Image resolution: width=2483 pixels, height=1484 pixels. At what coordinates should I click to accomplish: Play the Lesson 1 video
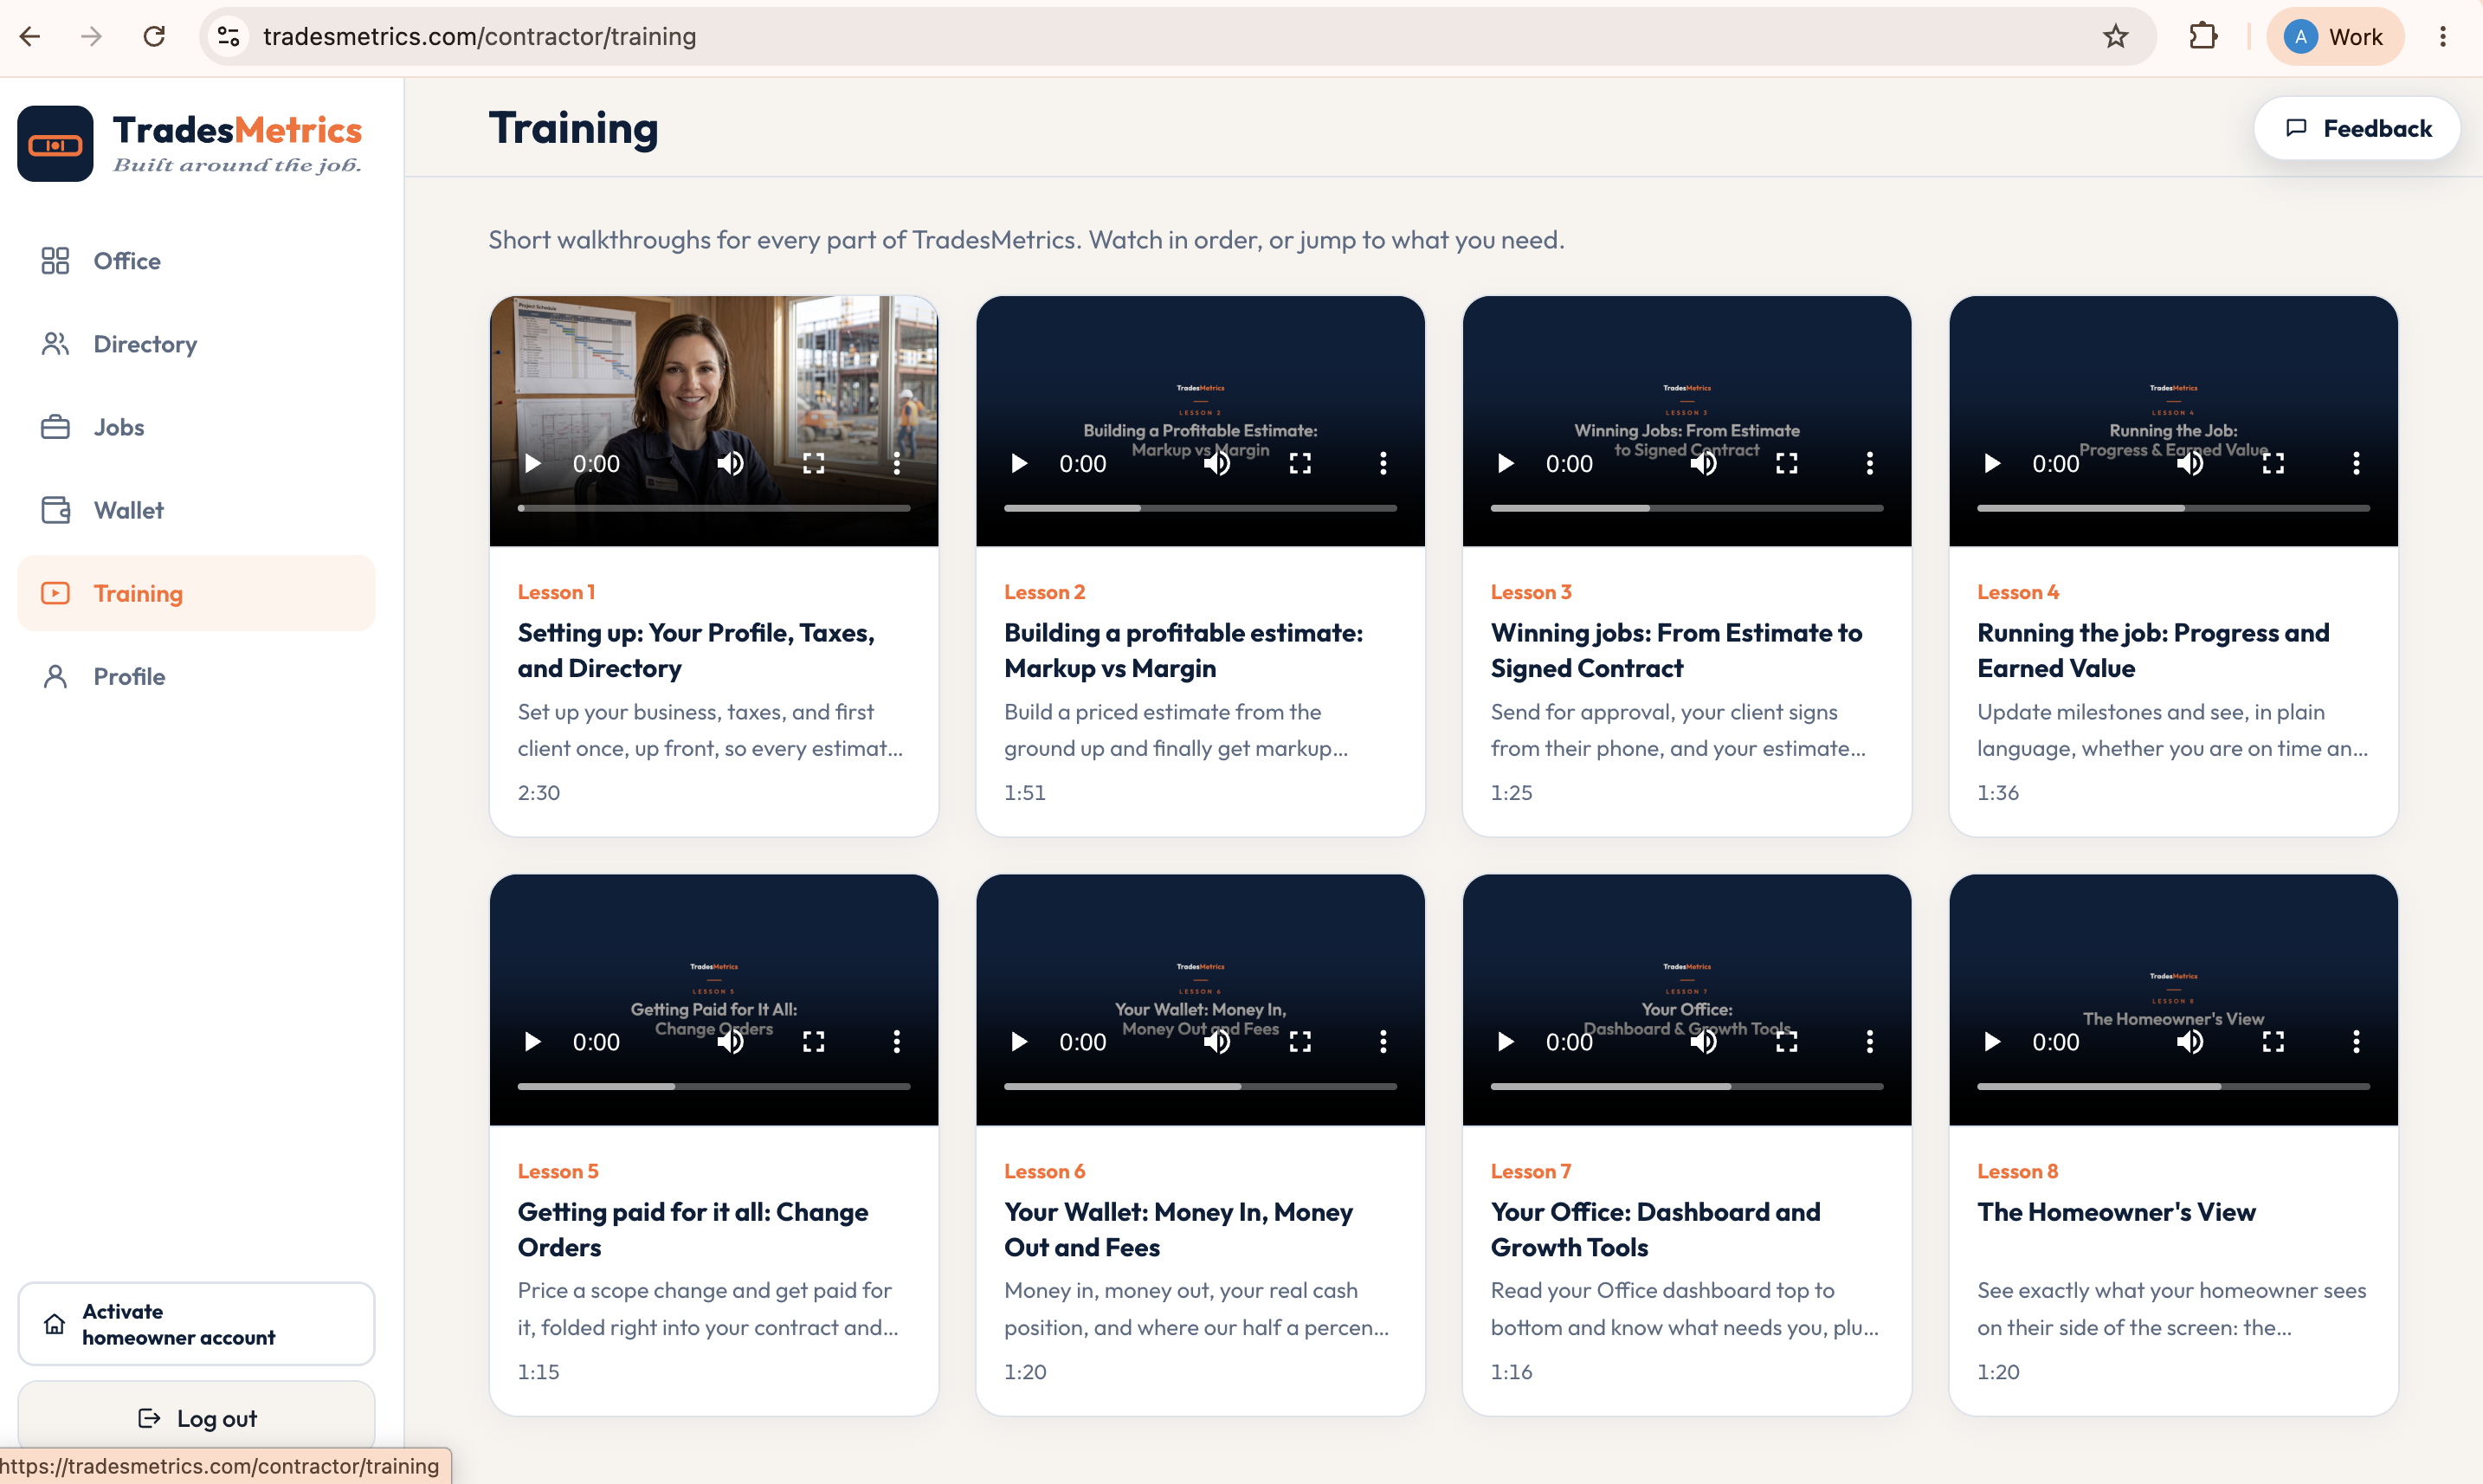(x=533, y=463)
